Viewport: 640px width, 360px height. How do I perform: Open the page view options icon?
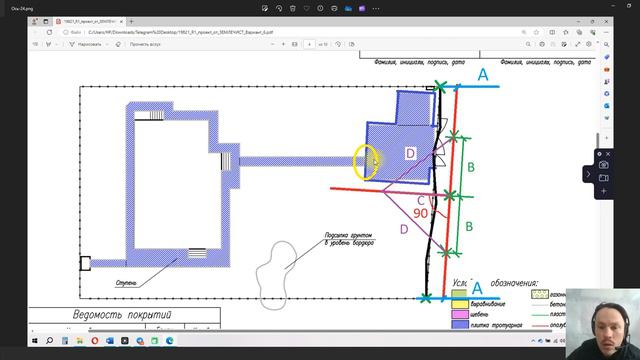click(x=352, y=44)
